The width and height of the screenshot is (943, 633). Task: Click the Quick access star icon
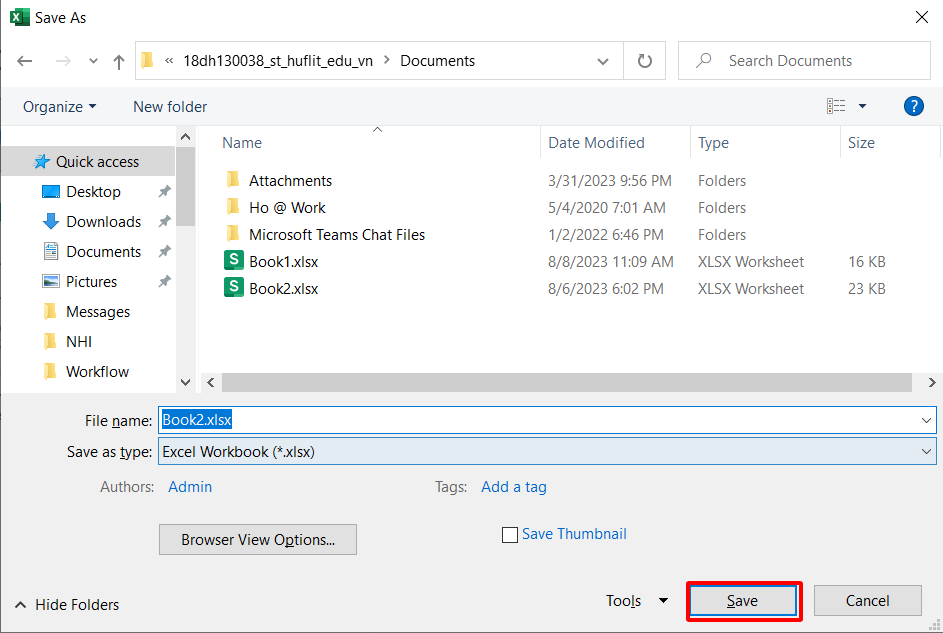point(42,161)
